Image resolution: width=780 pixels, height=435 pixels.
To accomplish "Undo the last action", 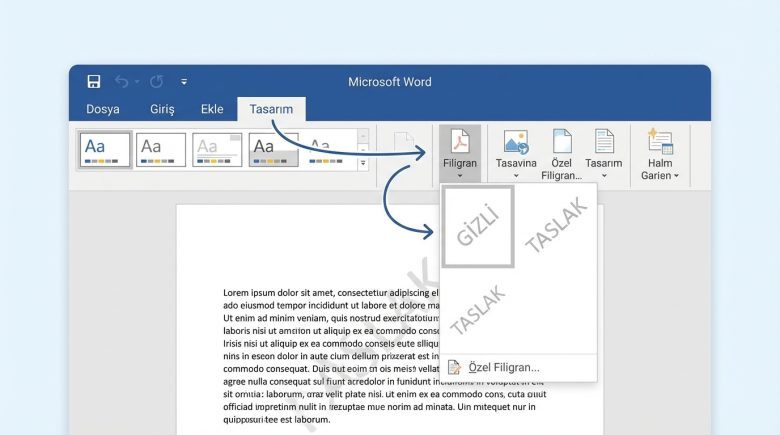I will (x=121, y=82).
